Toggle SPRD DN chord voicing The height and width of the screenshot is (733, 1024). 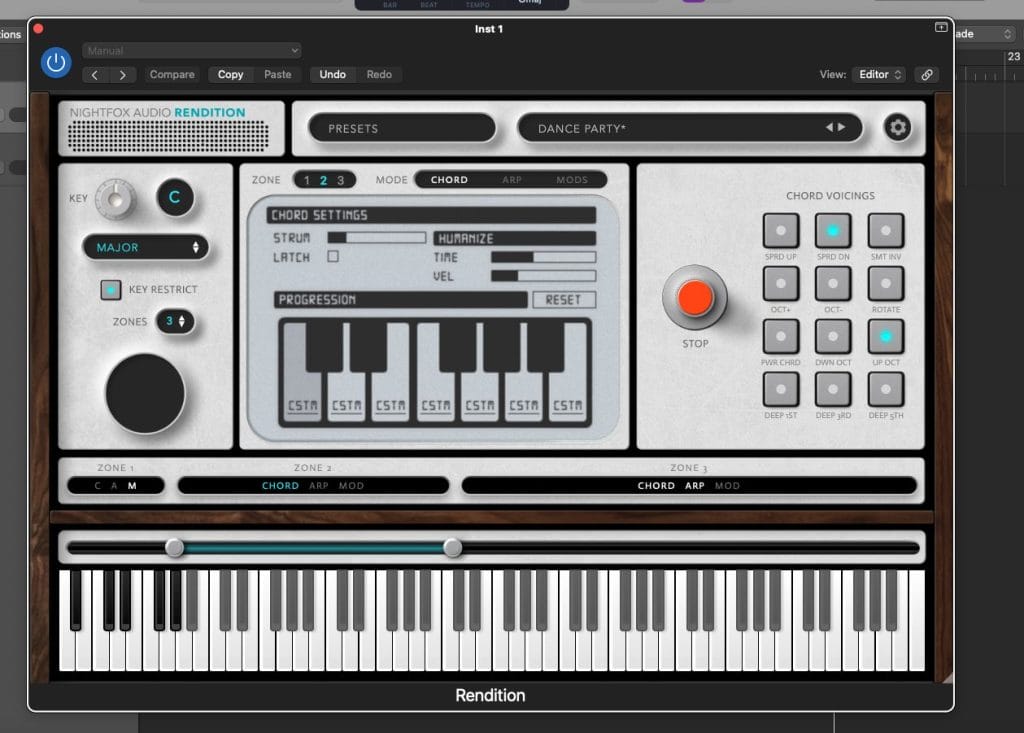[833, 231]
